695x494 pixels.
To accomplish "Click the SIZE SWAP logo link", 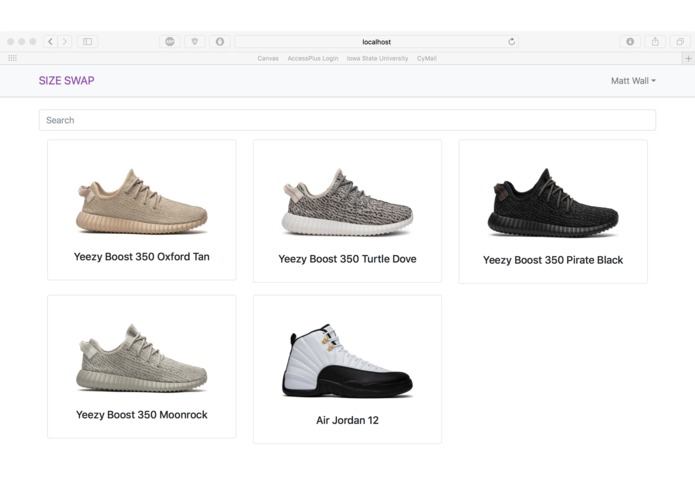I will coord(66,81).
